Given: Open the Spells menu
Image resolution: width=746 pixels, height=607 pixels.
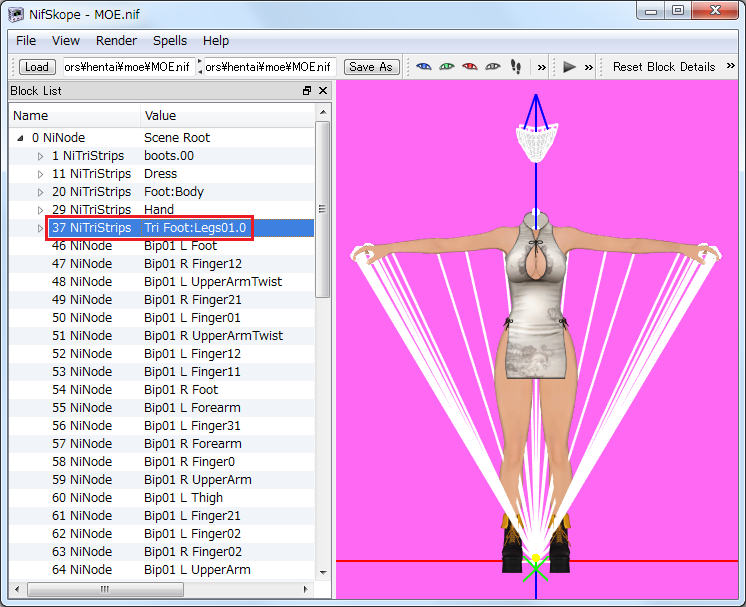Looking at the screenshot, I should pyautogui.click(x=170, y=41).
